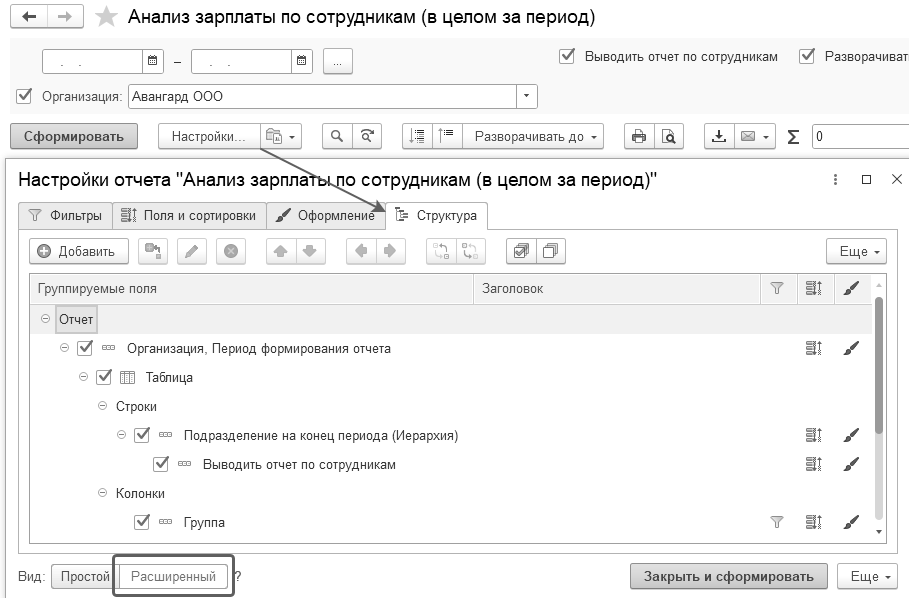Switch to the Фильтры tab

65,216
